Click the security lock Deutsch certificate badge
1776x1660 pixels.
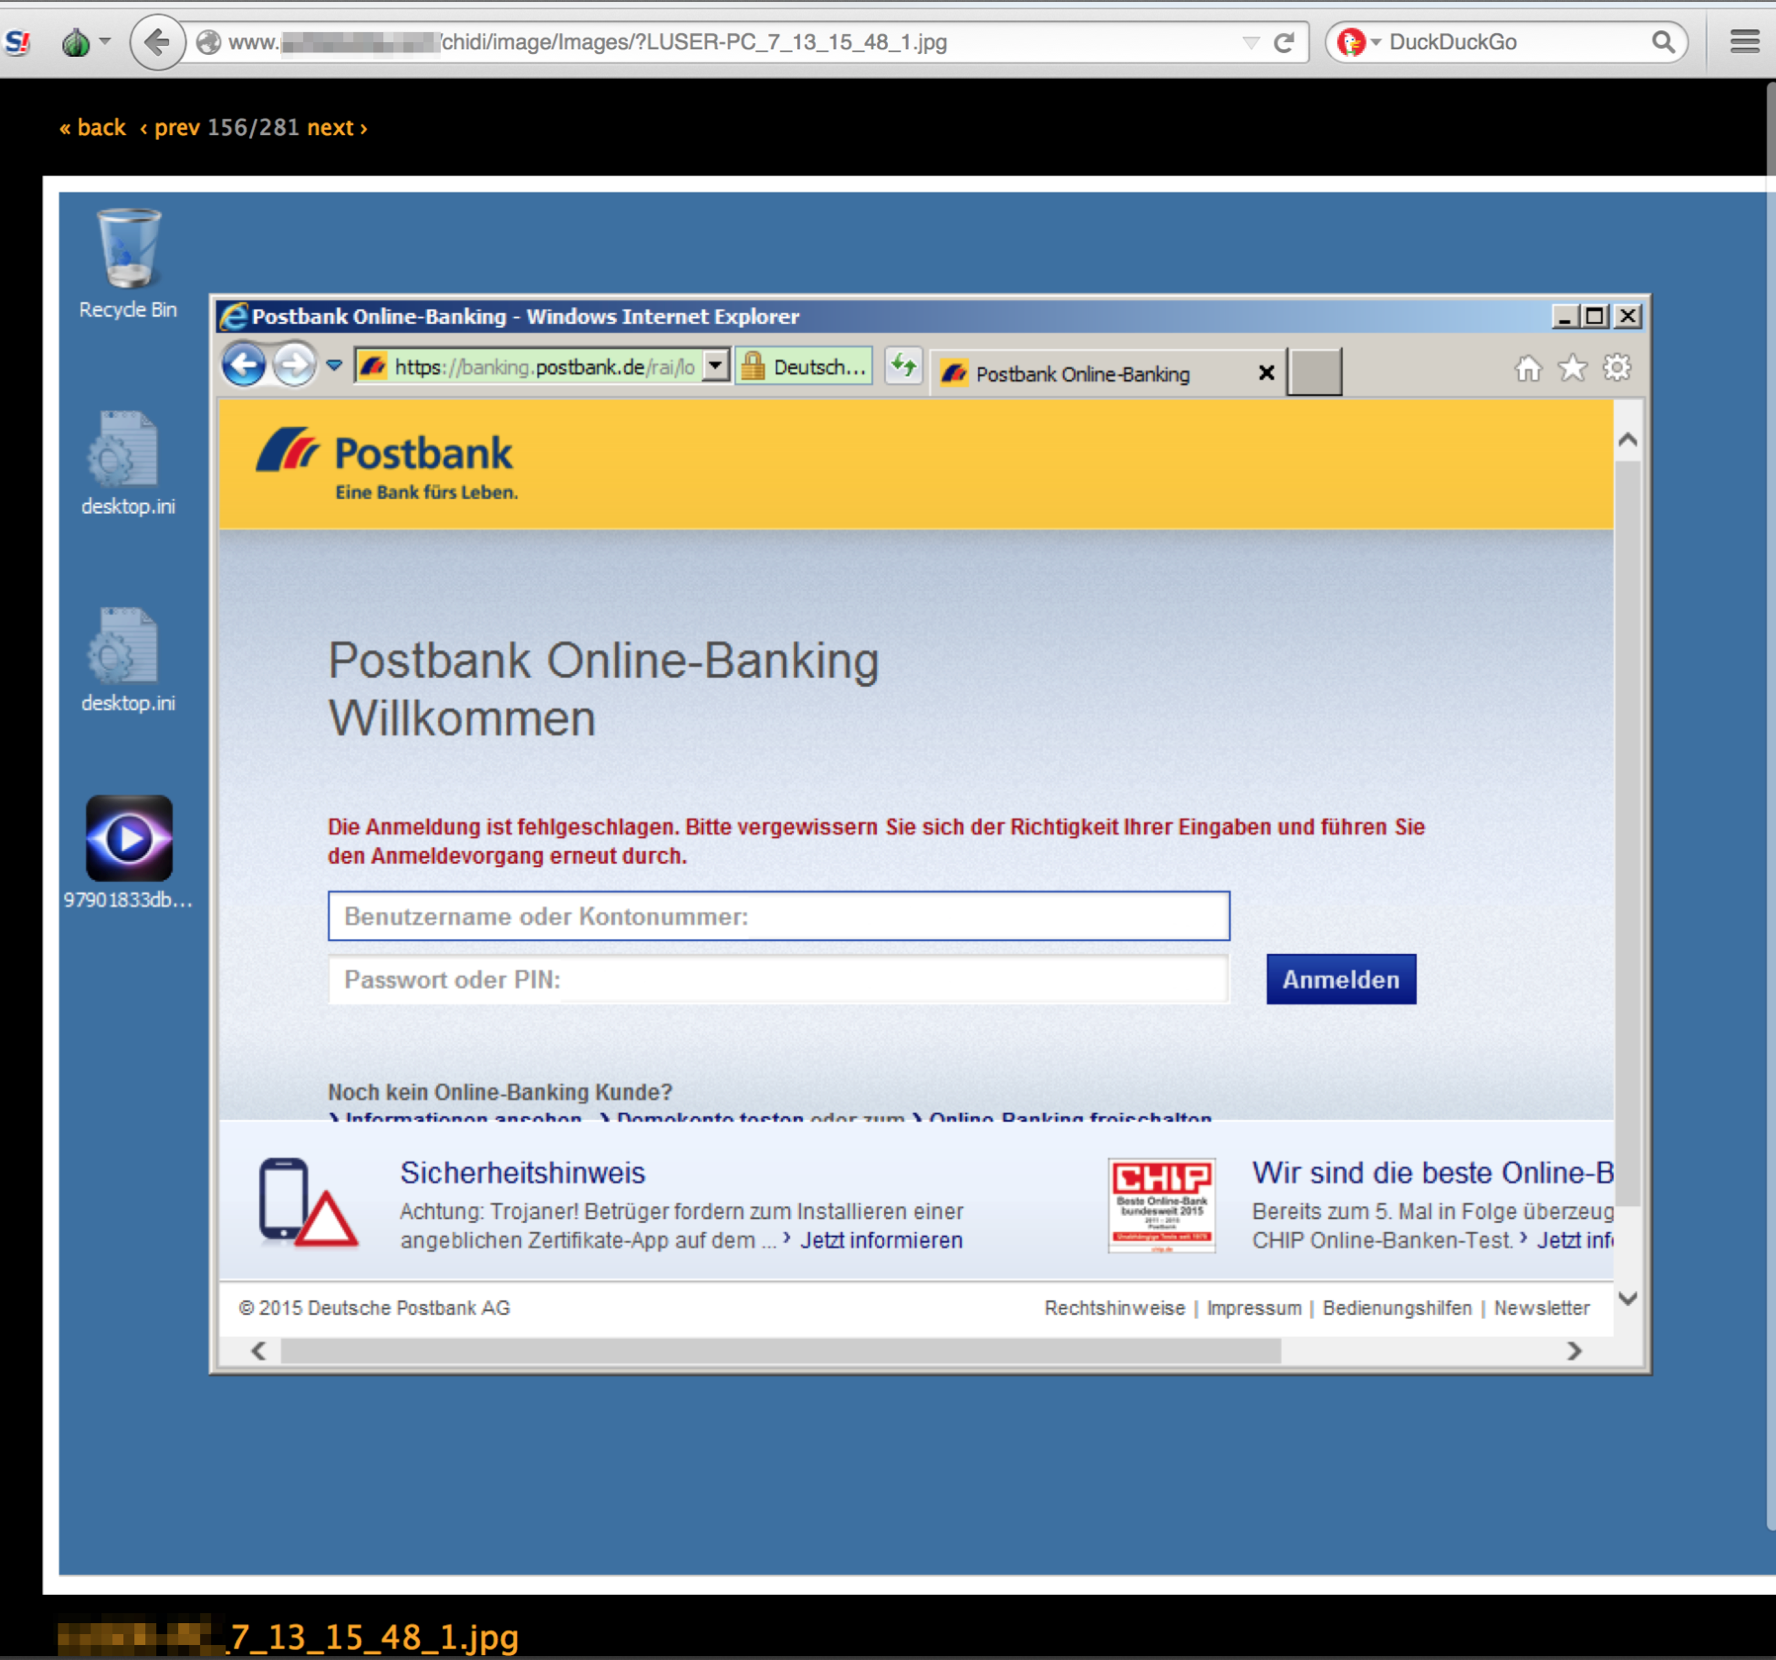804,367
